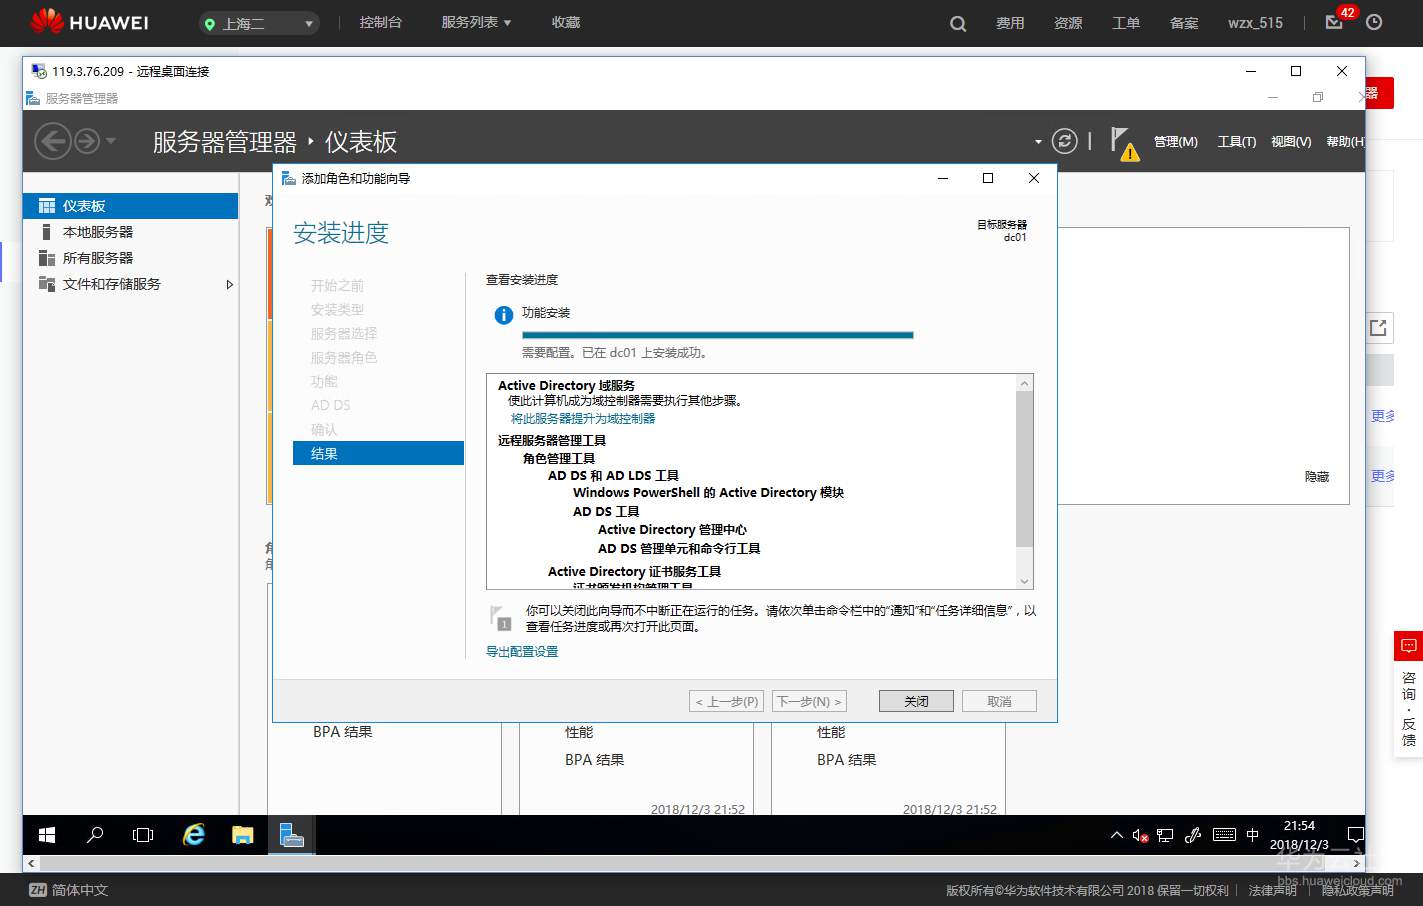Image resolution: width=1423 pixels, height=906 pixels.
Task: Open the 管理(M) menu
Action: tap(1176, 141)
